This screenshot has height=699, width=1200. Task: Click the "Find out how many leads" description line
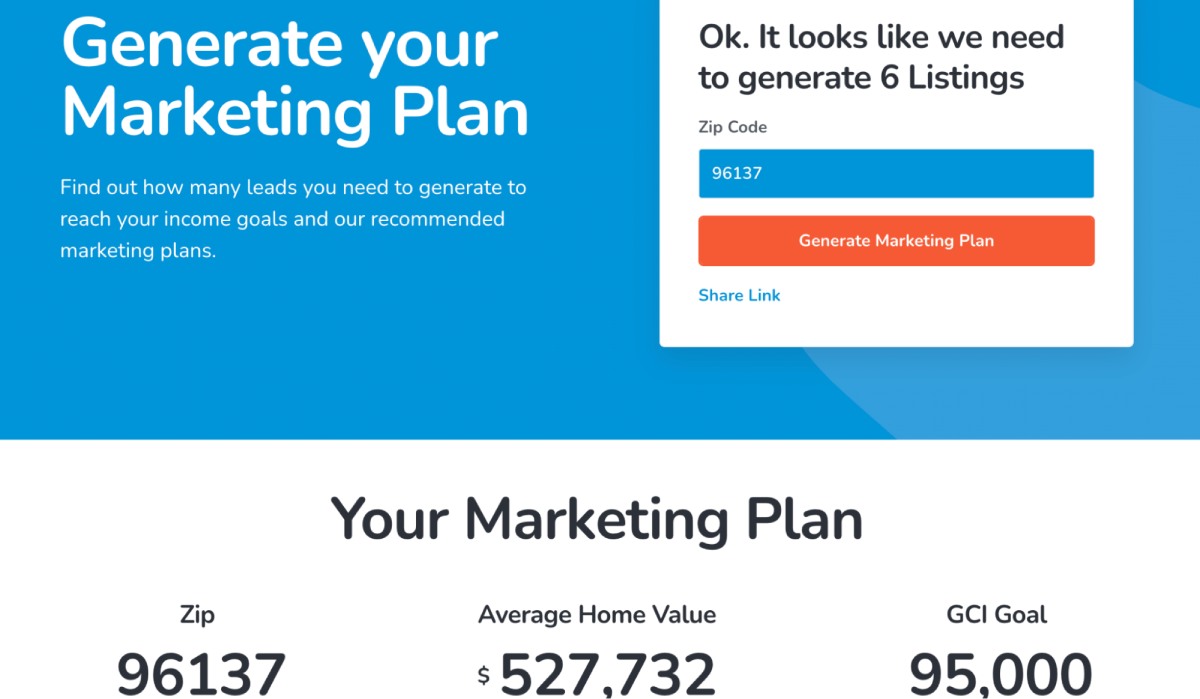293,187
